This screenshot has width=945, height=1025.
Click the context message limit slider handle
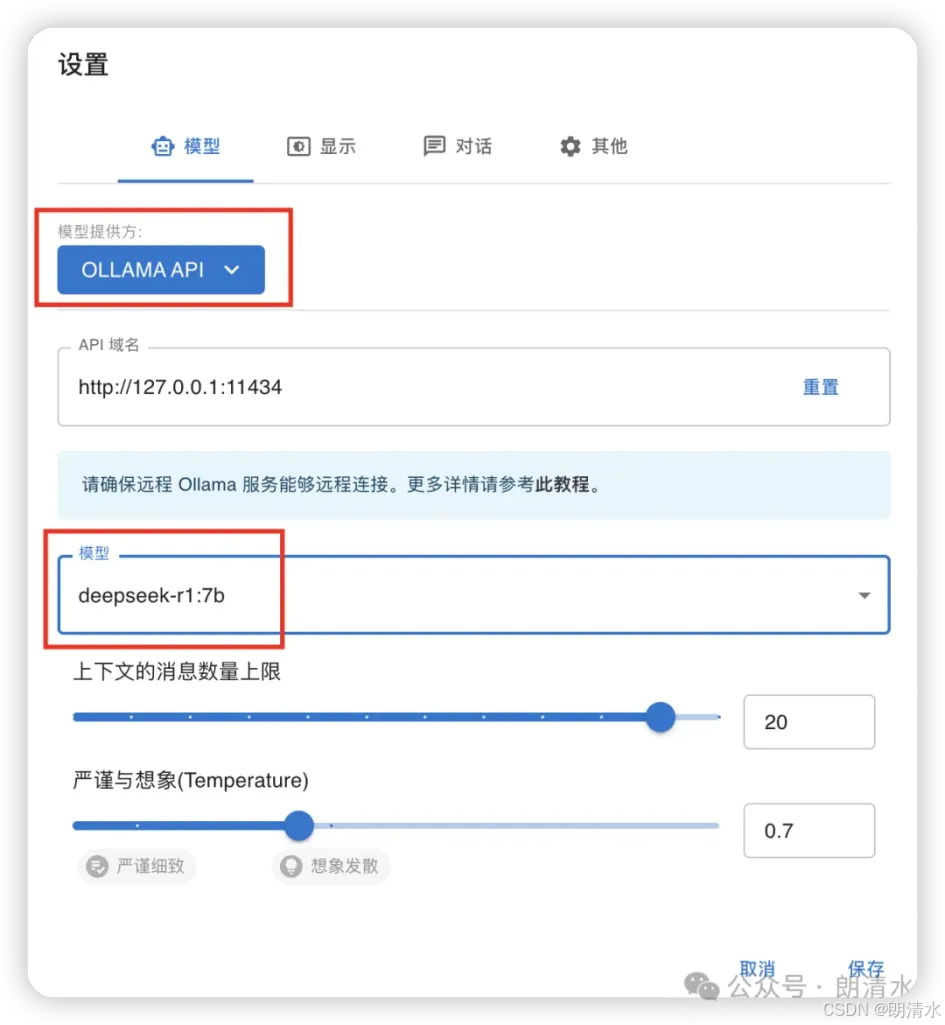click(660, 718)
